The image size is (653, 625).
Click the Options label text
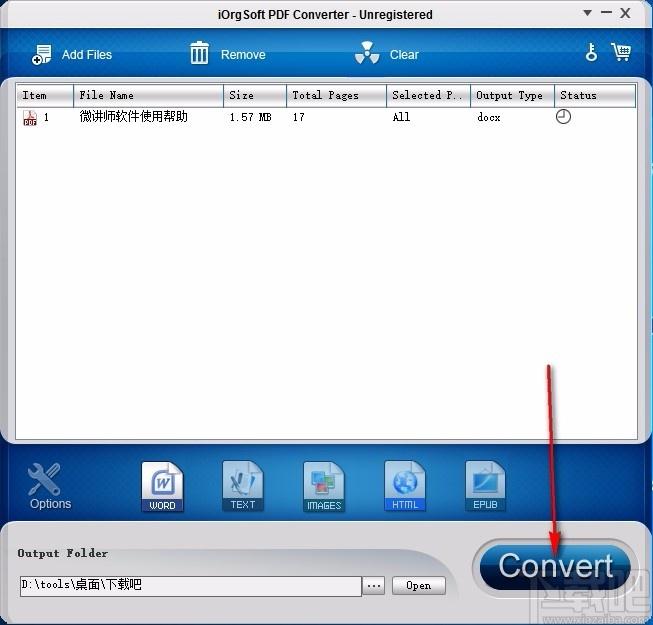coord(50,503)
